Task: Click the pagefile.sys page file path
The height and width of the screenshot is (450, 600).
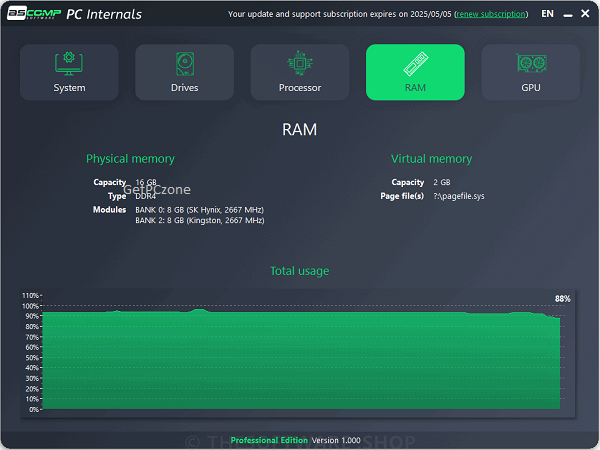Action: click(460, 196)
